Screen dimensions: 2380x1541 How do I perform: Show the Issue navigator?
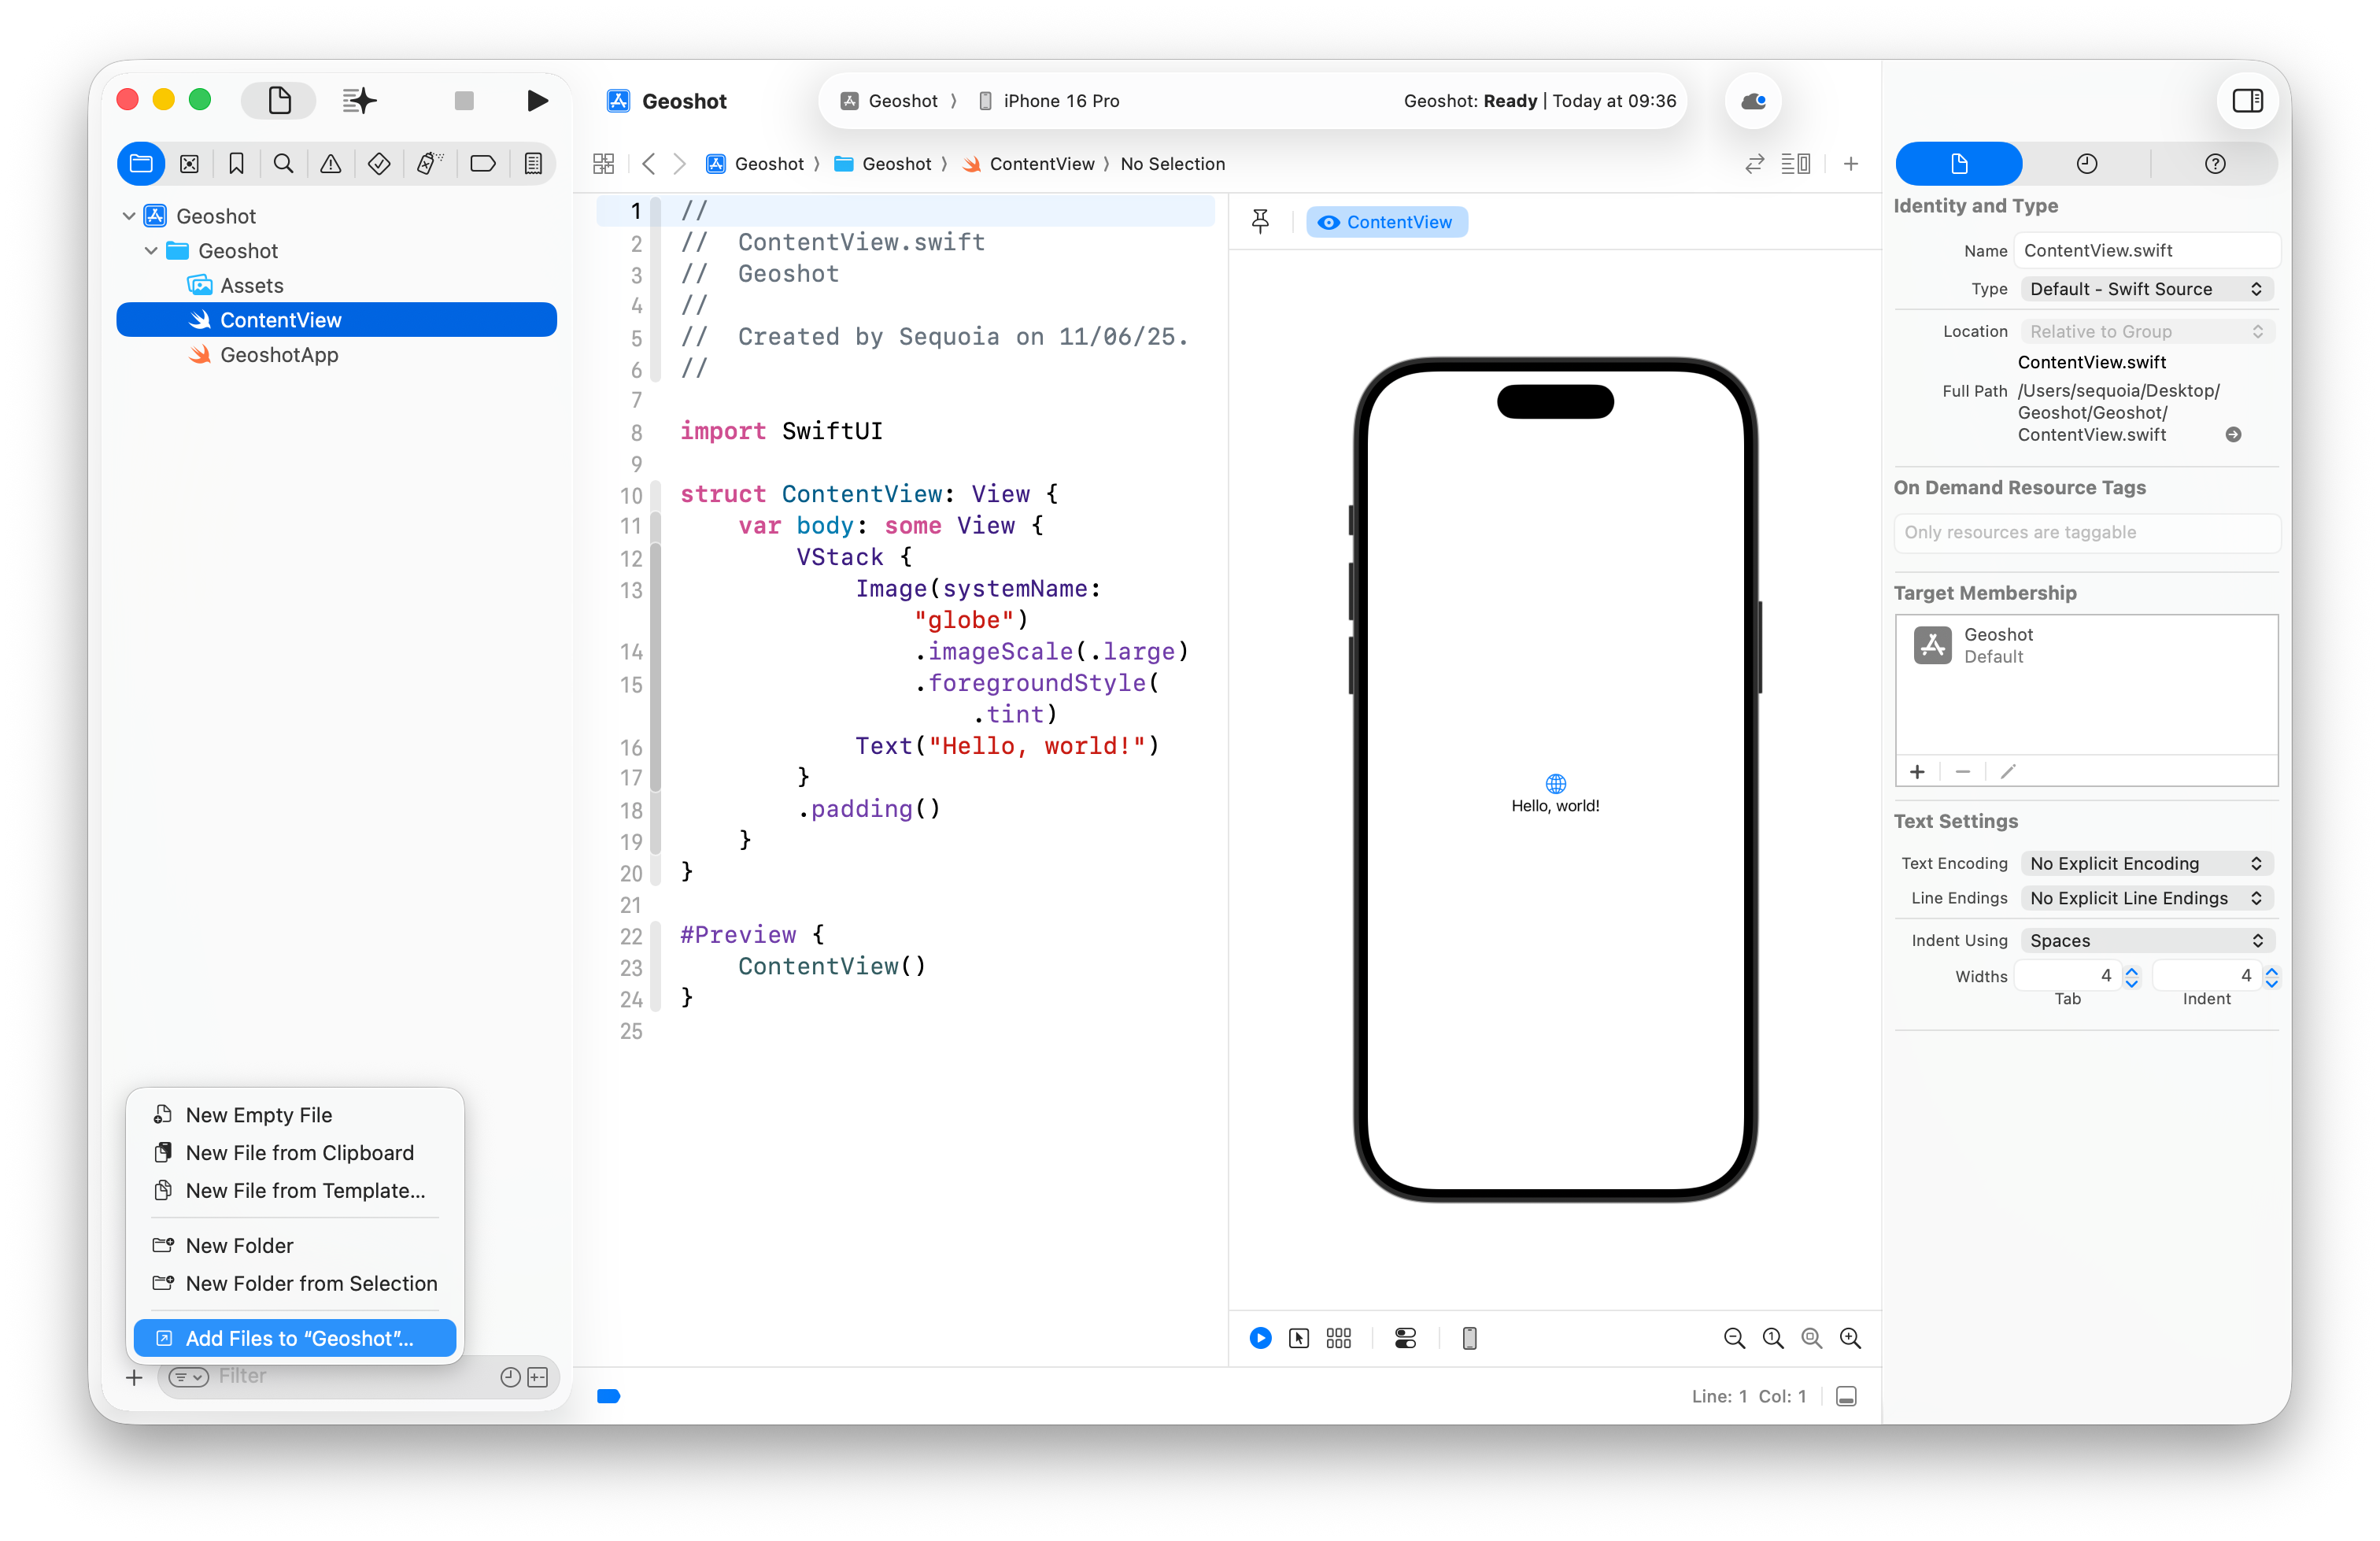click(331, 163)
